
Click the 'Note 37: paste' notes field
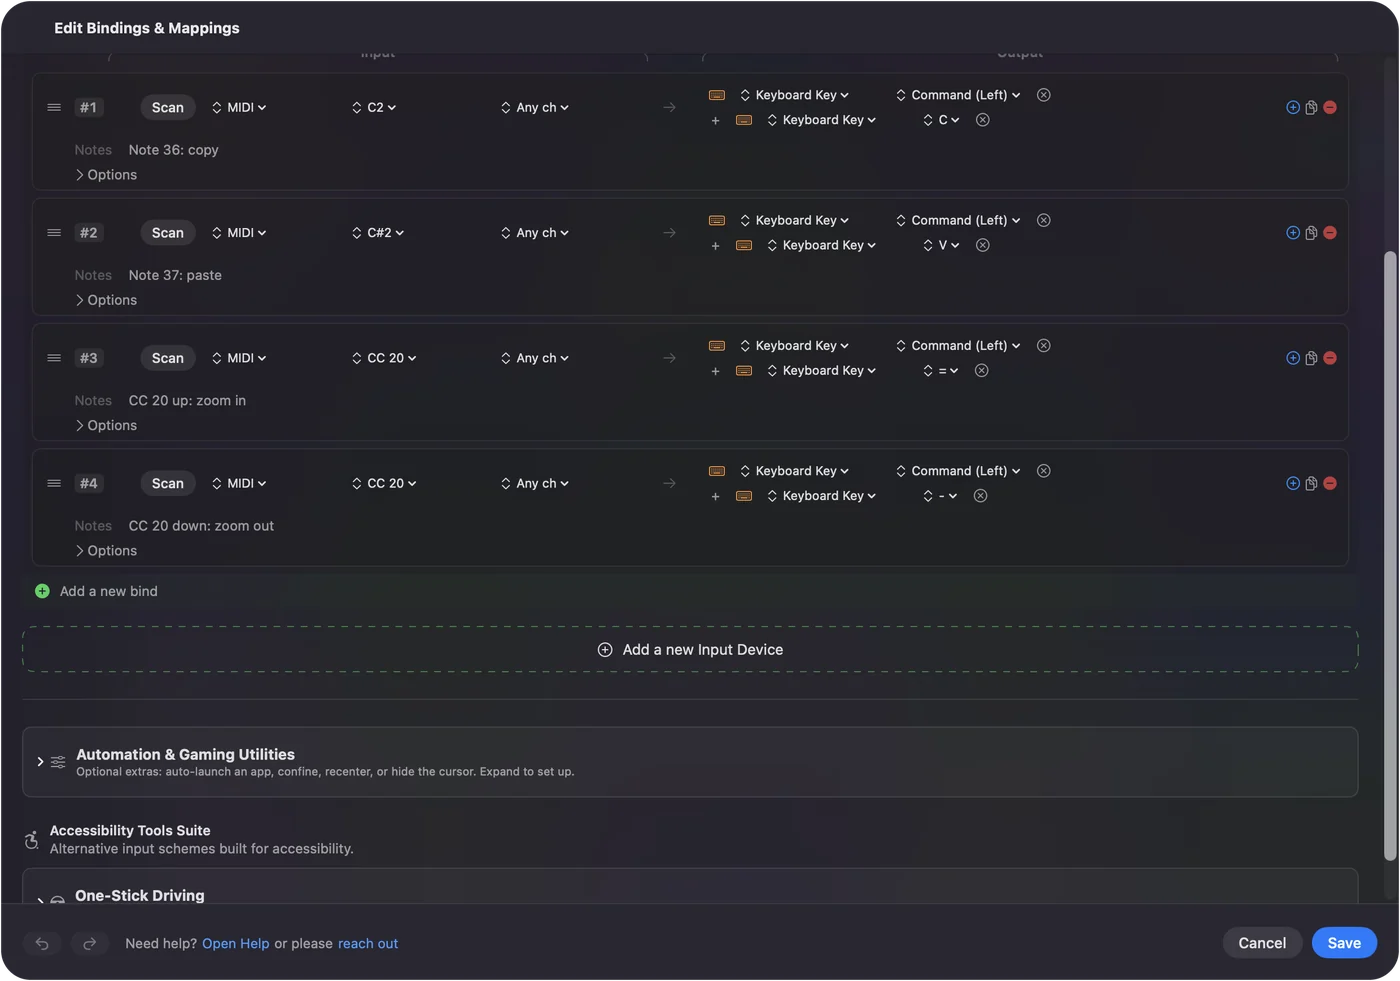click(175, 275)
